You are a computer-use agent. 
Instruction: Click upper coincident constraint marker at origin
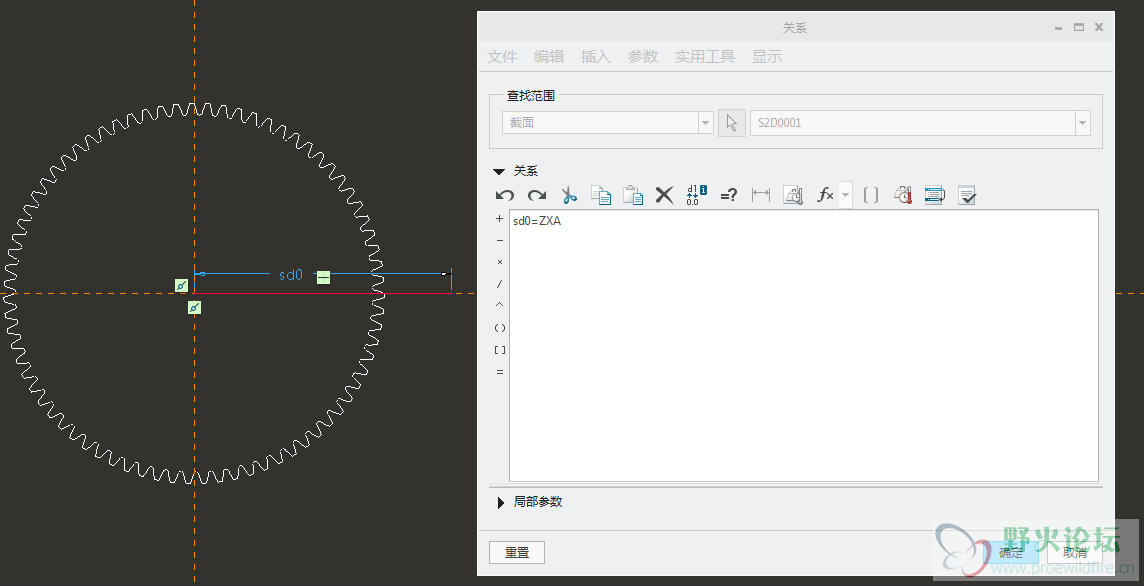pos(182,285)
